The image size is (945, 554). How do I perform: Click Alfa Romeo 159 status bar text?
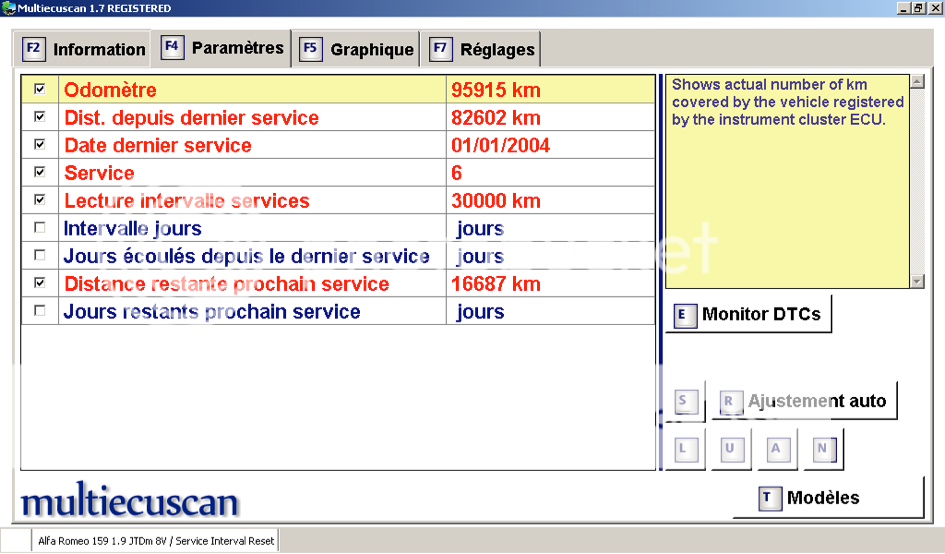coord(155,541)
